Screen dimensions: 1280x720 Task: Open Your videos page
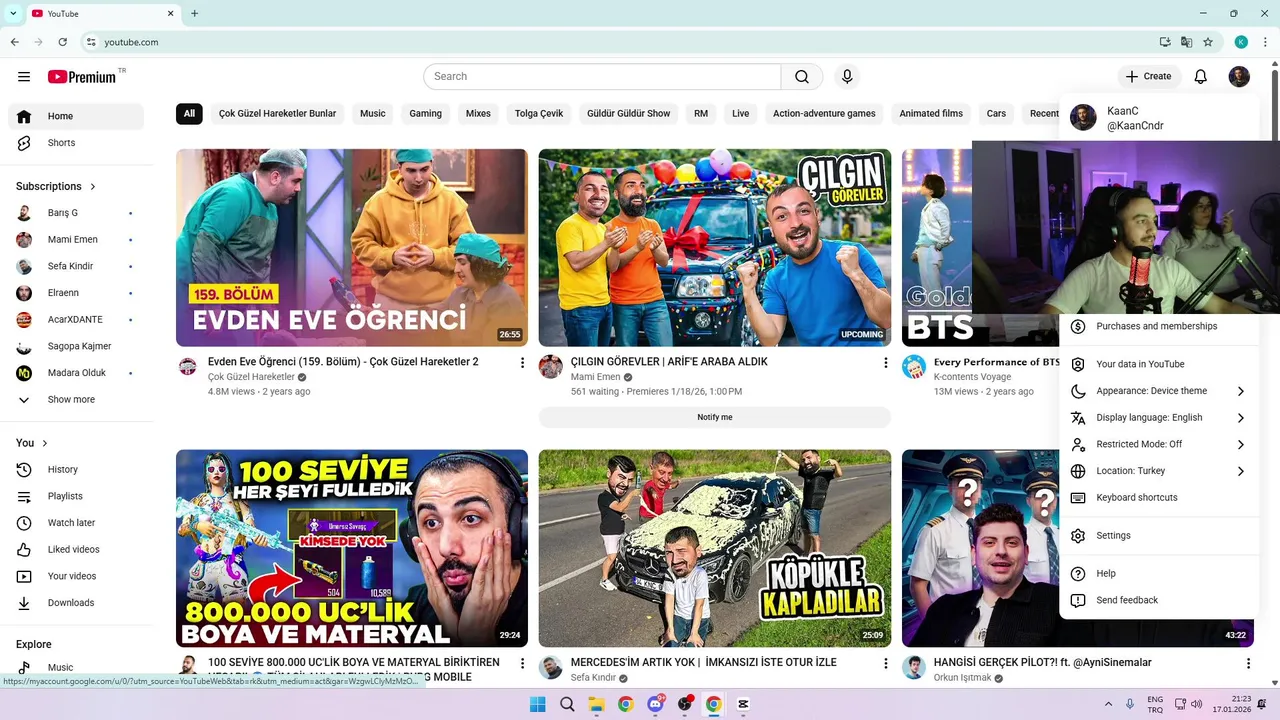click(76, 576)
